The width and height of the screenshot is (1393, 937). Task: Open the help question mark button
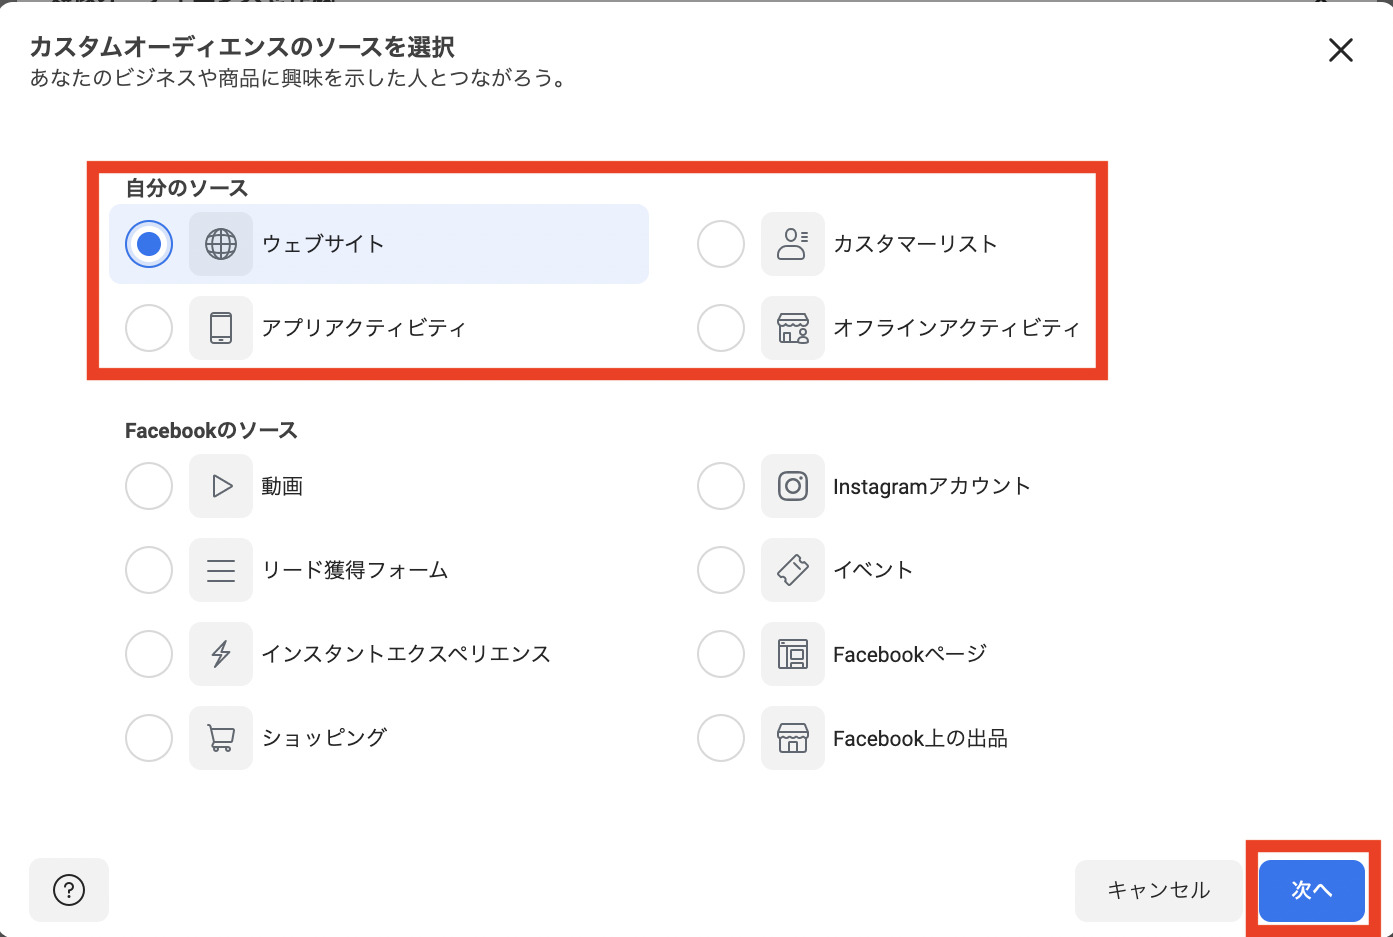pos(69,890)
